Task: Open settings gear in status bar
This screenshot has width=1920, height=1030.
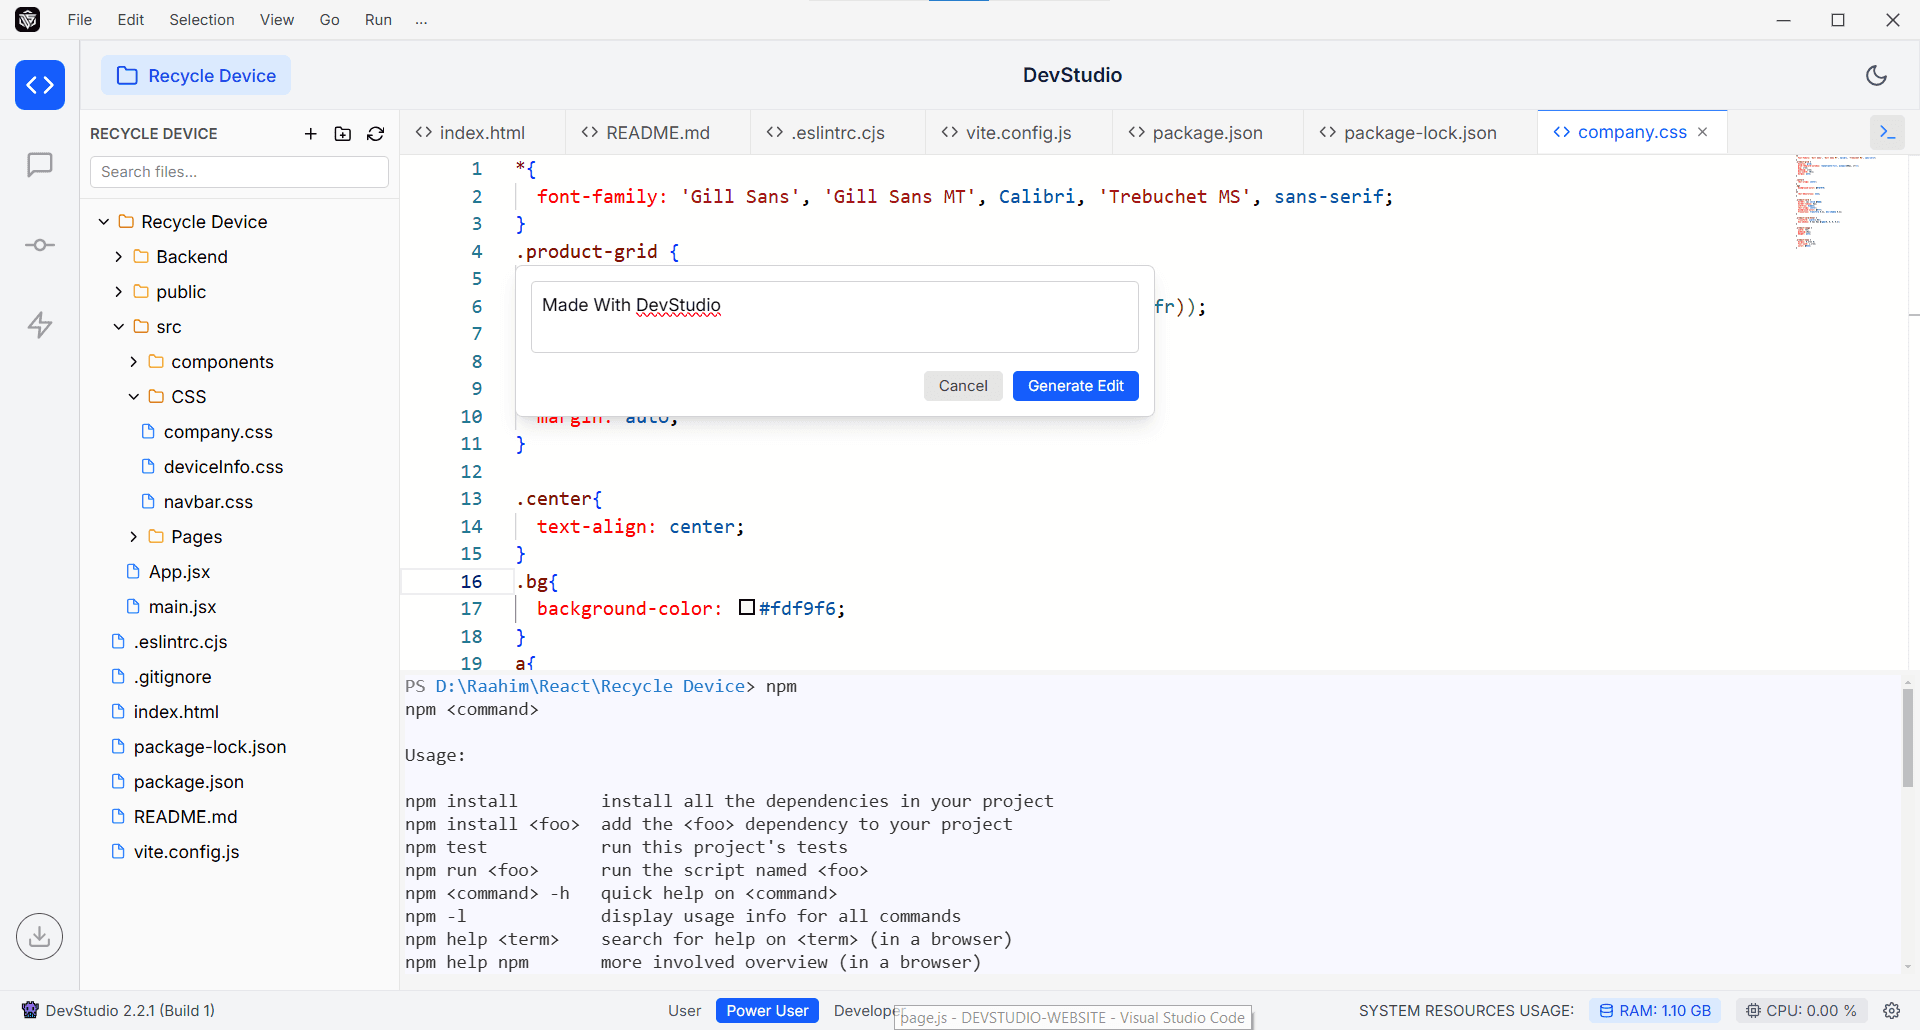Action: point(1892,1011)
